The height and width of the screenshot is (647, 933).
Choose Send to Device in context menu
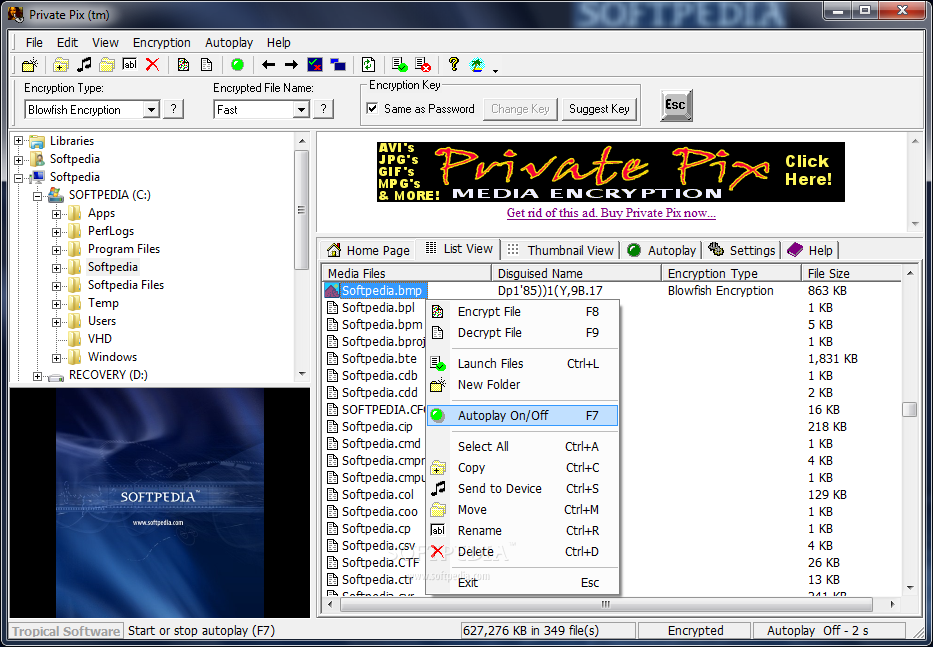point(523,489)
